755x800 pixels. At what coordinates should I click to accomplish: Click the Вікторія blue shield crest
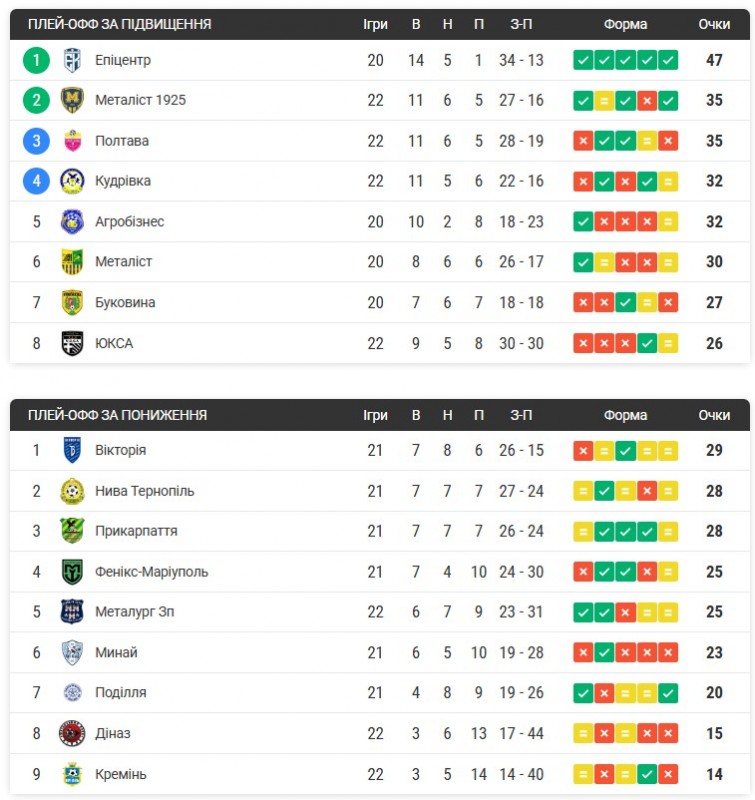click(x=72, y=450)
